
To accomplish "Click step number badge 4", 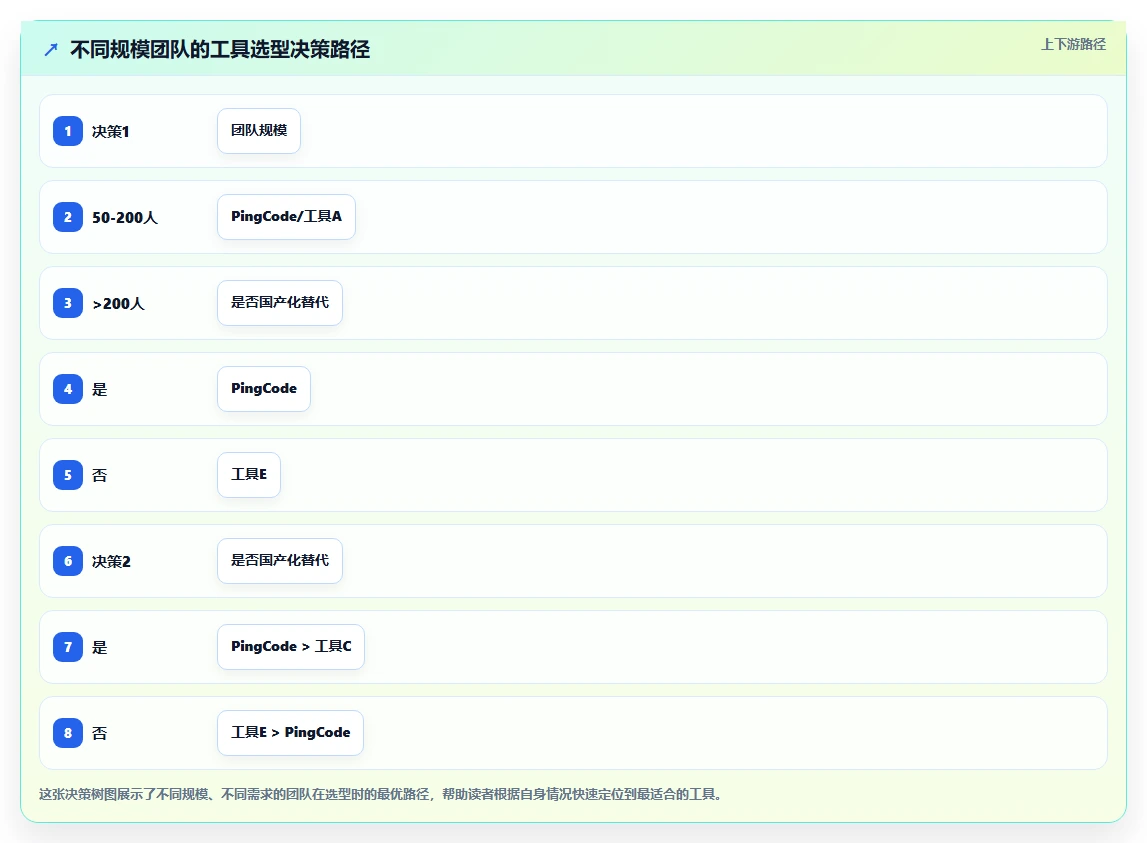I will point(68,389).
